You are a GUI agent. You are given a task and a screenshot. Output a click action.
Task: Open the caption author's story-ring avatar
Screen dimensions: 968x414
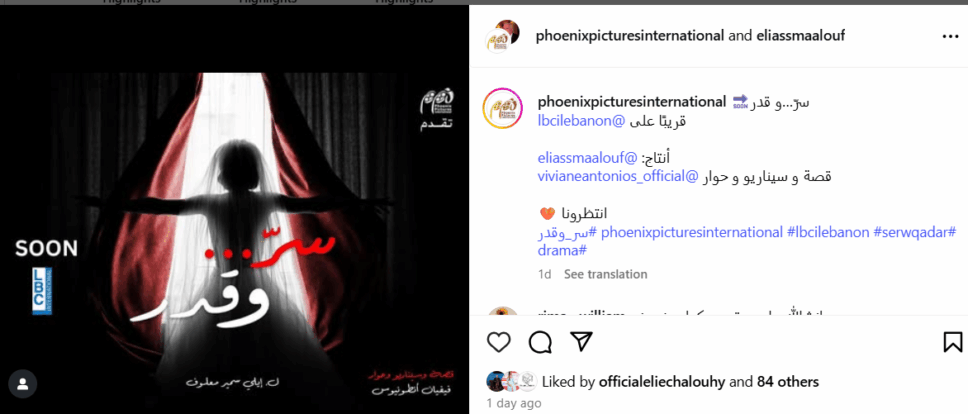pyautogui.click(x=503, y=109)
